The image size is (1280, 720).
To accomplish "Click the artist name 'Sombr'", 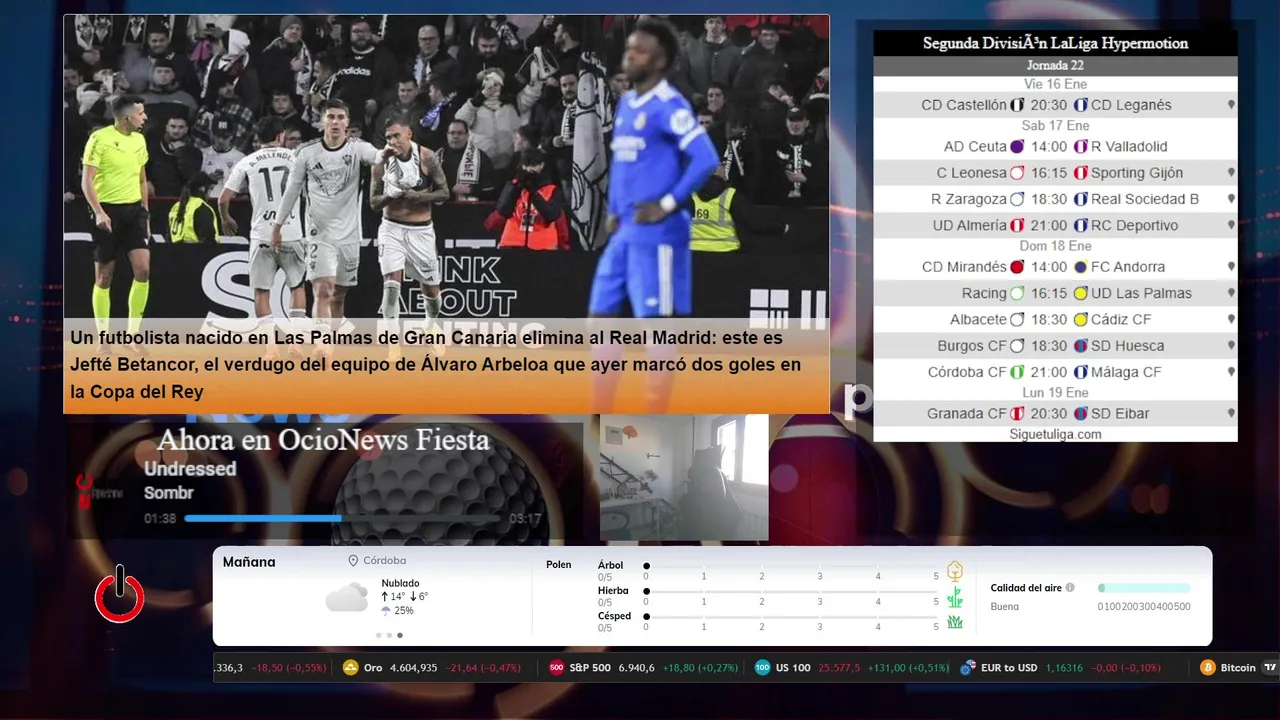I will [169, 493].
